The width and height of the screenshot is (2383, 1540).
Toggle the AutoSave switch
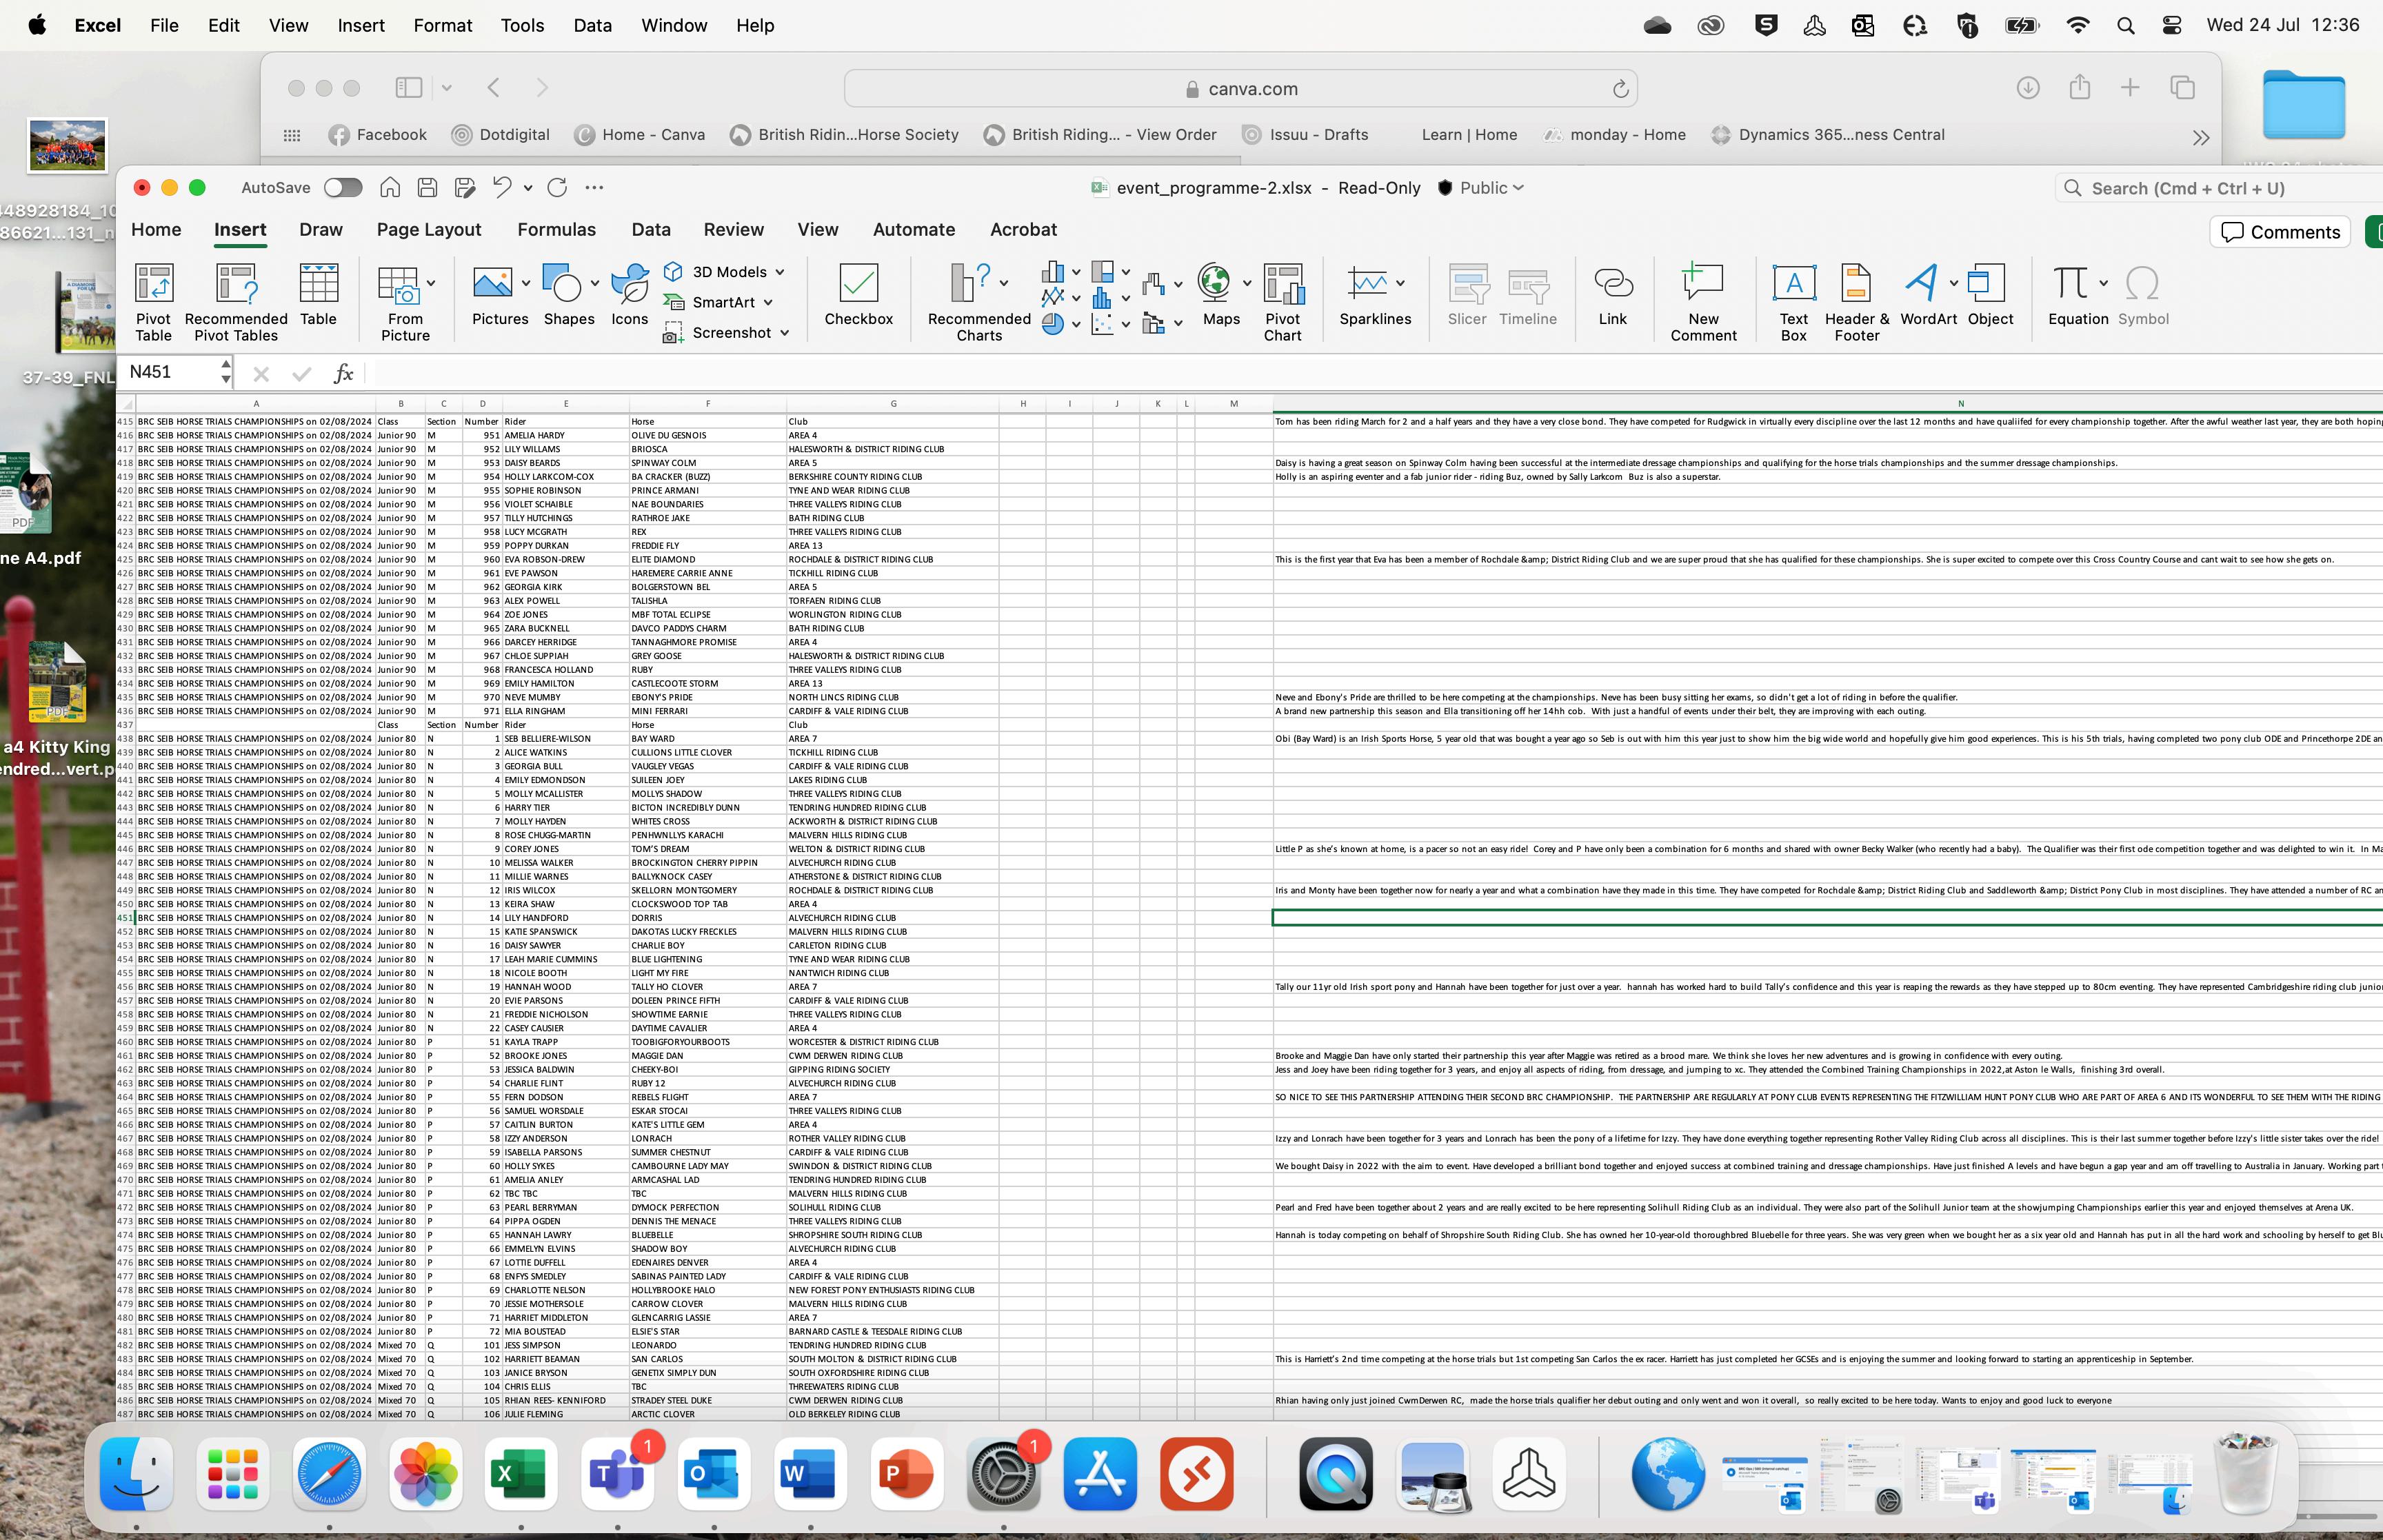pos(343,188)
